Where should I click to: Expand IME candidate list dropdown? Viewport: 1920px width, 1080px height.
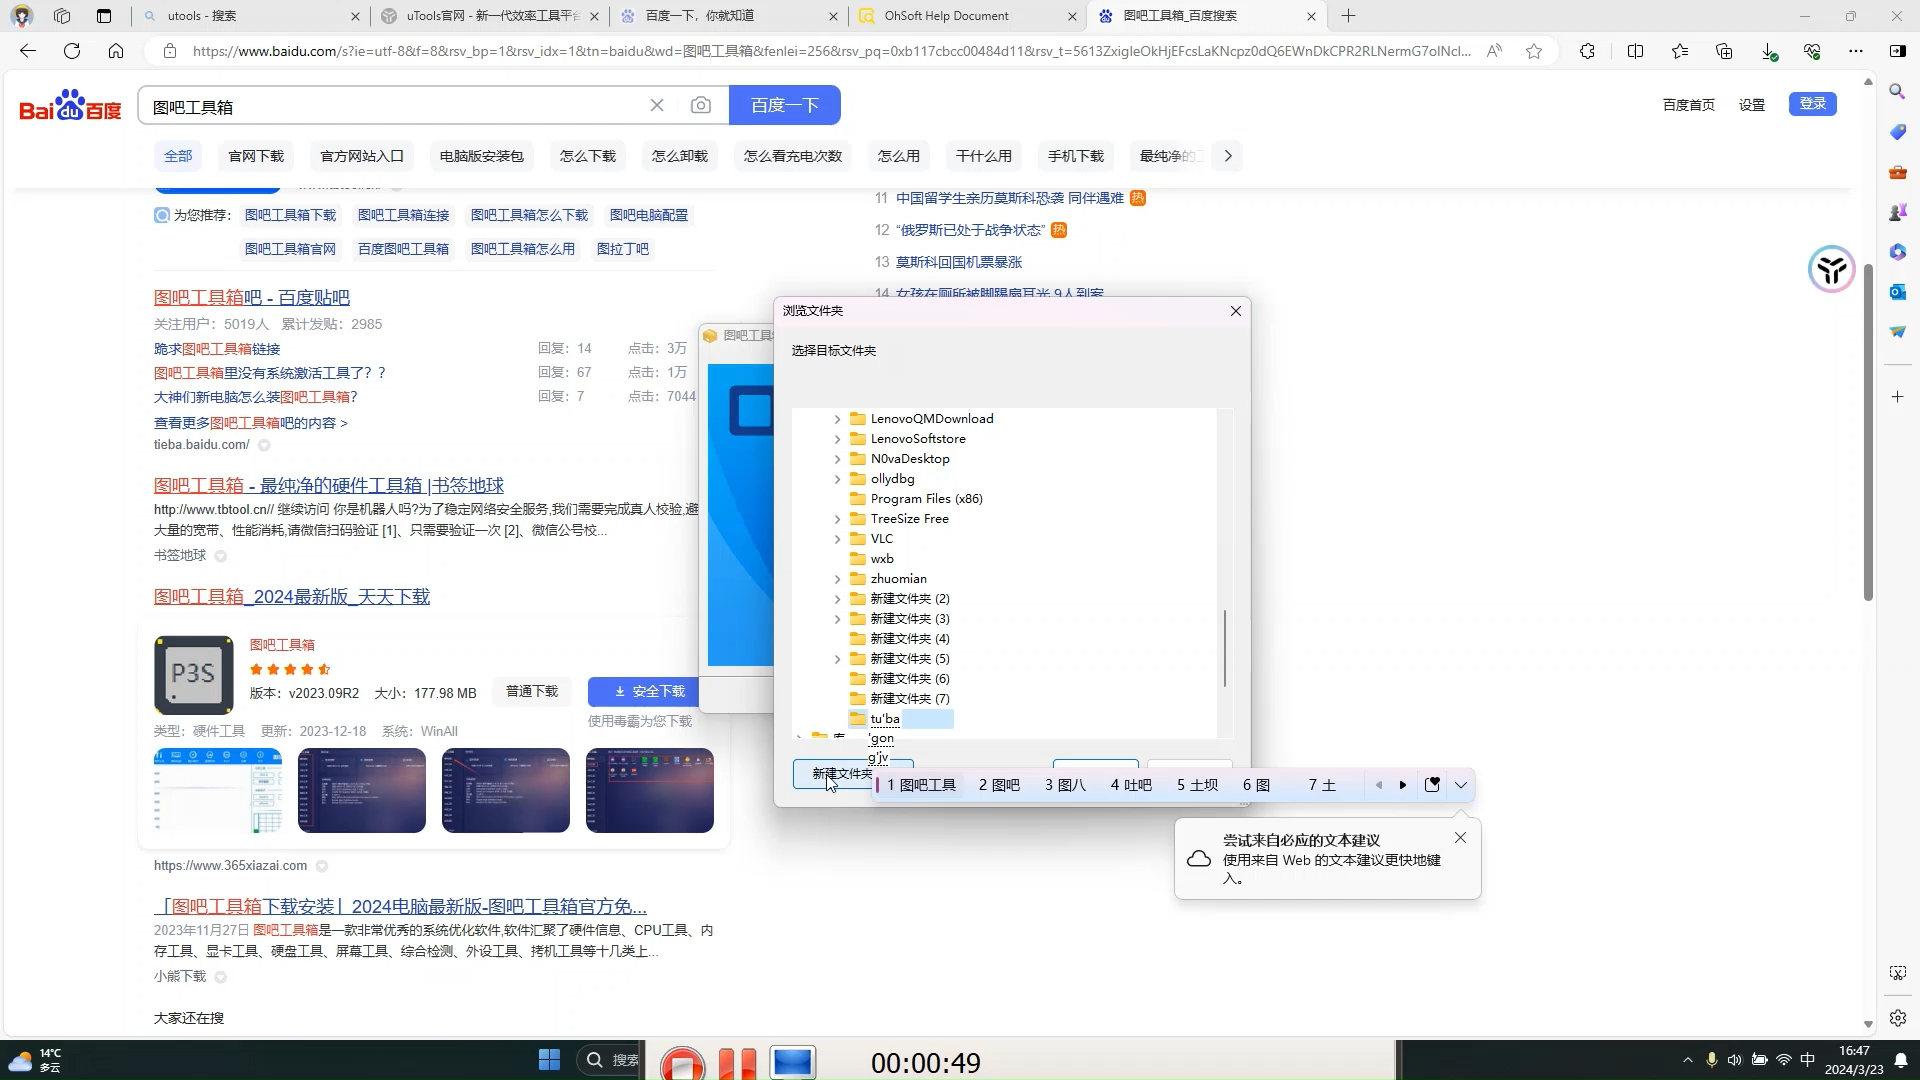pyautogui.click(x=1461, y=785)
